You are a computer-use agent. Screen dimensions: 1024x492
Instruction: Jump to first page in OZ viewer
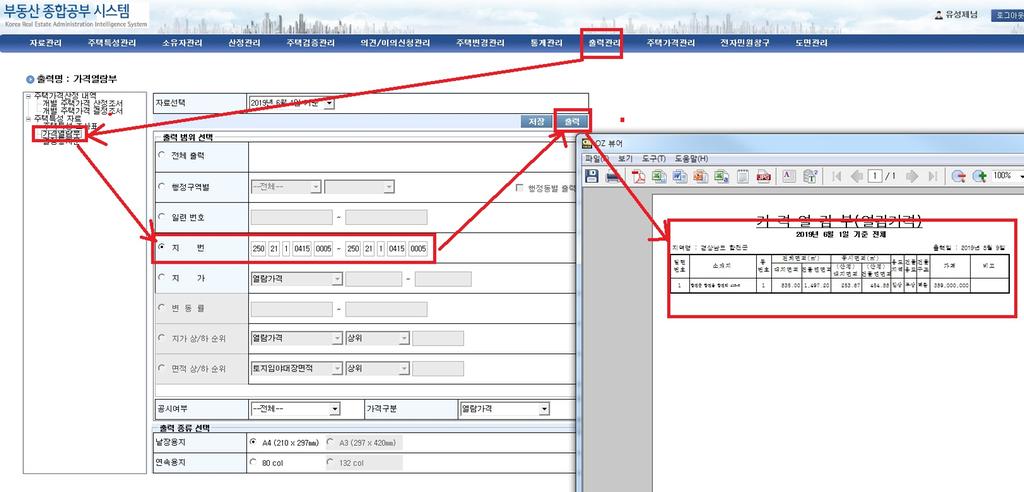[x=838, y=176]
